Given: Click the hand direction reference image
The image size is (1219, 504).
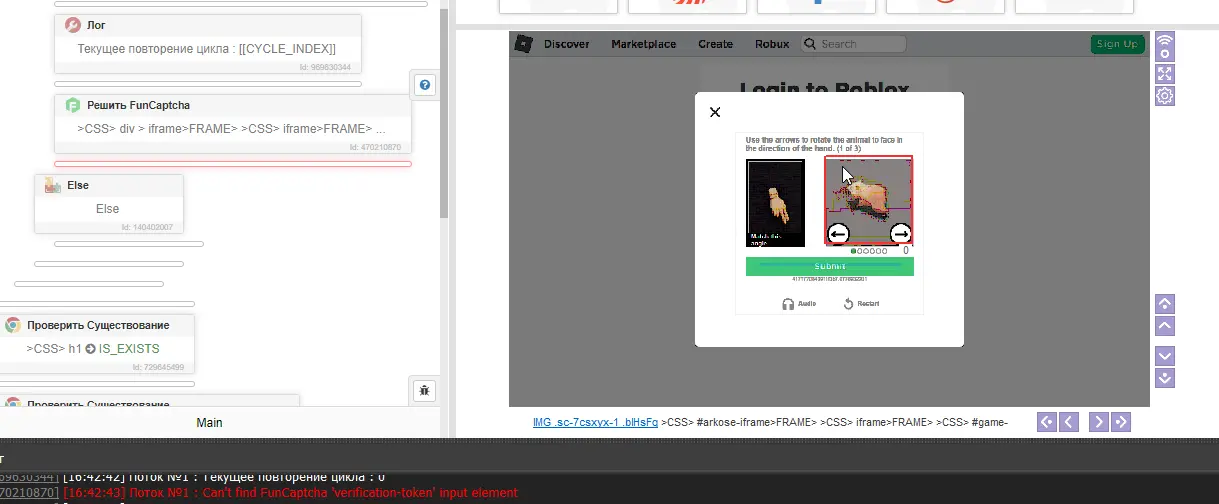Looking at the screenshot, I should [776, 202].
